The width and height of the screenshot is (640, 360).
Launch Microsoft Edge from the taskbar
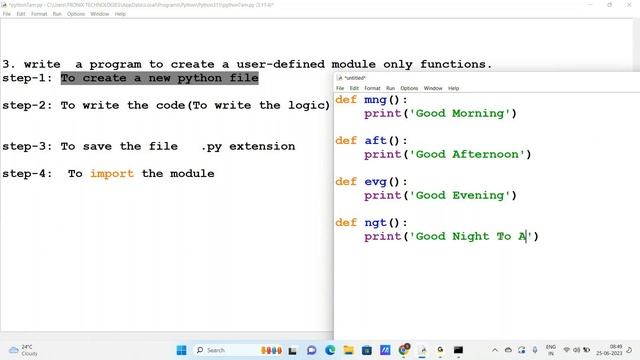(330, 350)
